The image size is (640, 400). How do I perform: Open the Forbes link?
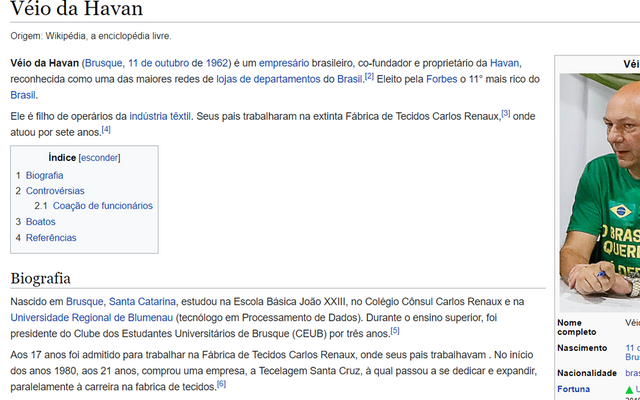click(442, 79)
